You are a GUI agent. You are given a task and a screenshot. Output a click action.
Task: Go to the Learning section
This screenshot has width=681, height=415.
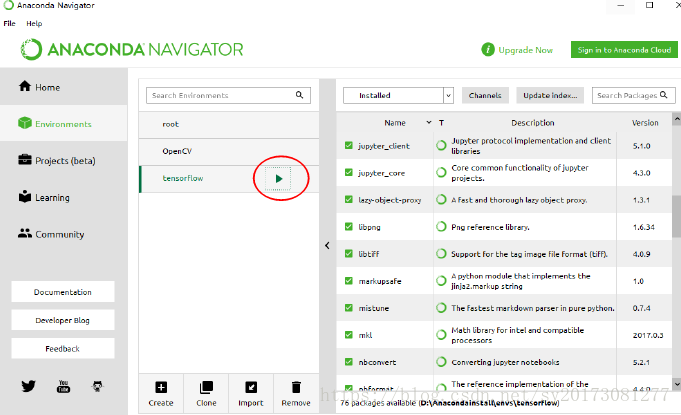tap(64, 198)
